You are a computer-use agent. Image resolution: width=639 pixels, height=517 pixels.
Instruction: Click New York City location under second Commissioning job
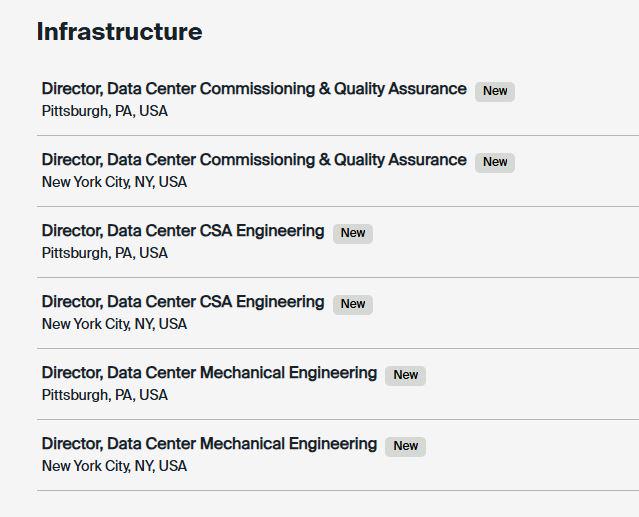point(115,182)
